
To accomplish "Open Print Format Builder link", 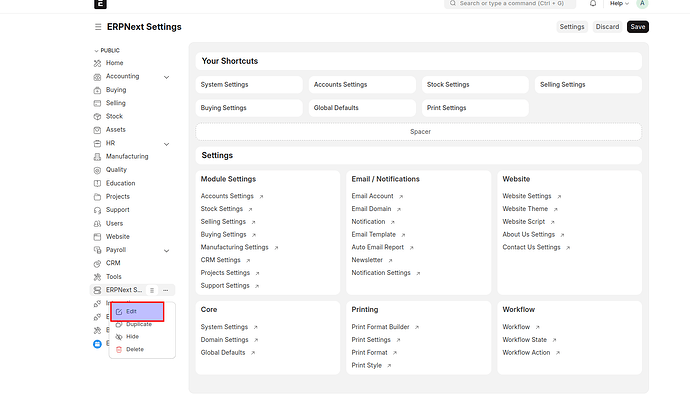I will click(381, 327).
